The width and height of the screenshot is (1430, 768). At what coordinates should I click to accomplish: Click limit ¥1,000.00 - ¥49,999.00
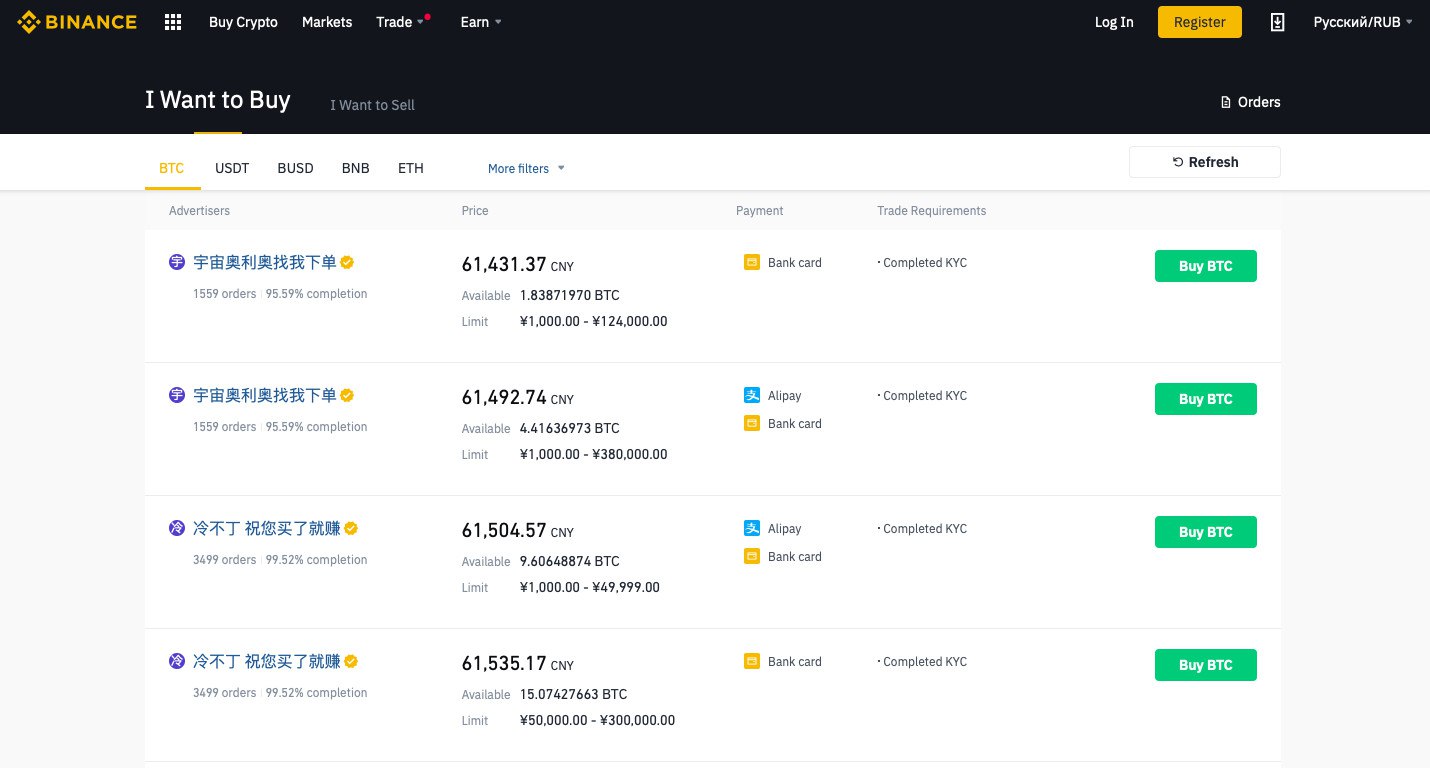coord(590,587)
